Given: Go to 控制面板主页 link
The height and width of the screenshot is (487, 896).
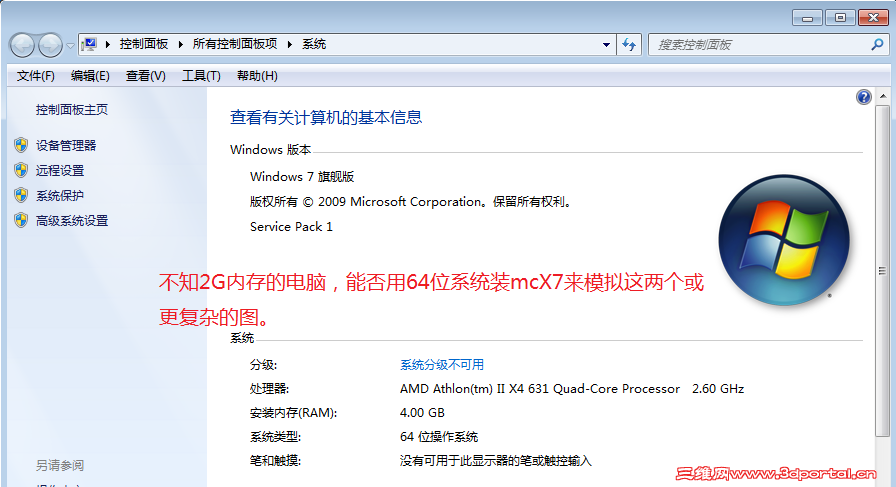Looking at the screenshot, I should (71, 110).
